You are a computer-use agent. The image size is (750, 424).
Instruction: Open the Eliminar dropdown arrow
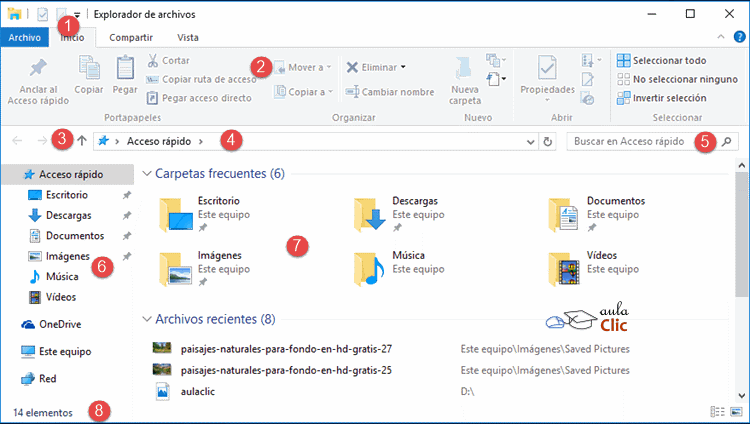tap(403, 67)
